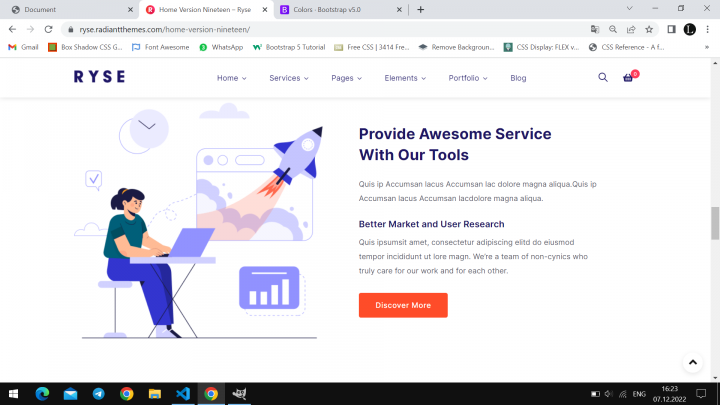Viewport: 720px width, 405px height.
Task: Open the Blog menu link
Action: (x=518, y=78)
